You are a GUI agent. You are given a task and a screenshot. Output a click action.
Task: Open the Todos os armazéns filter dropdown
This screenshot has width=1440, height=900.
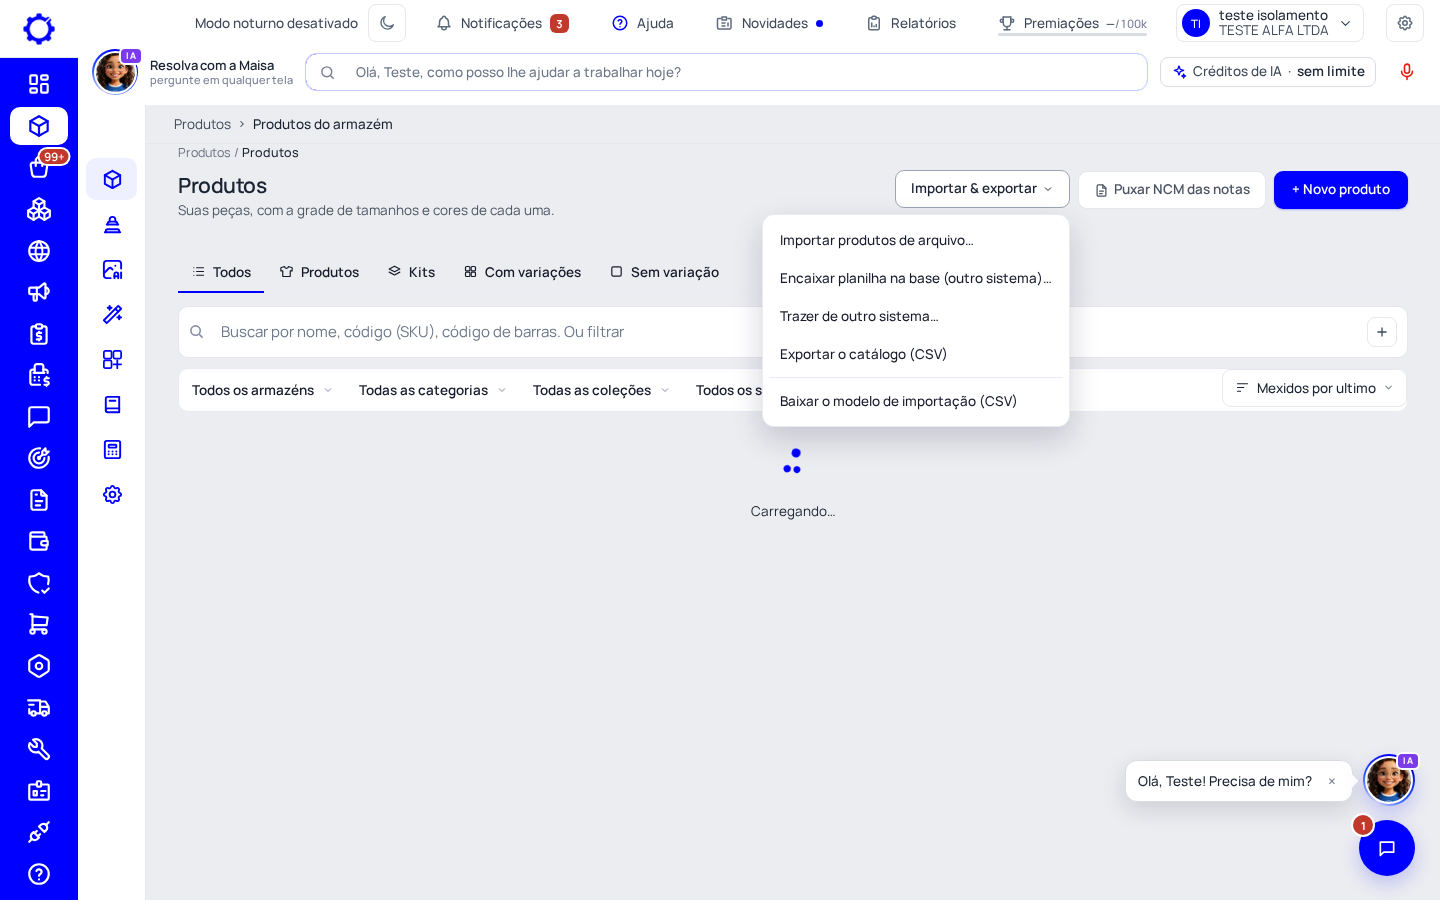pyautogui.click(x=262, y=390)
